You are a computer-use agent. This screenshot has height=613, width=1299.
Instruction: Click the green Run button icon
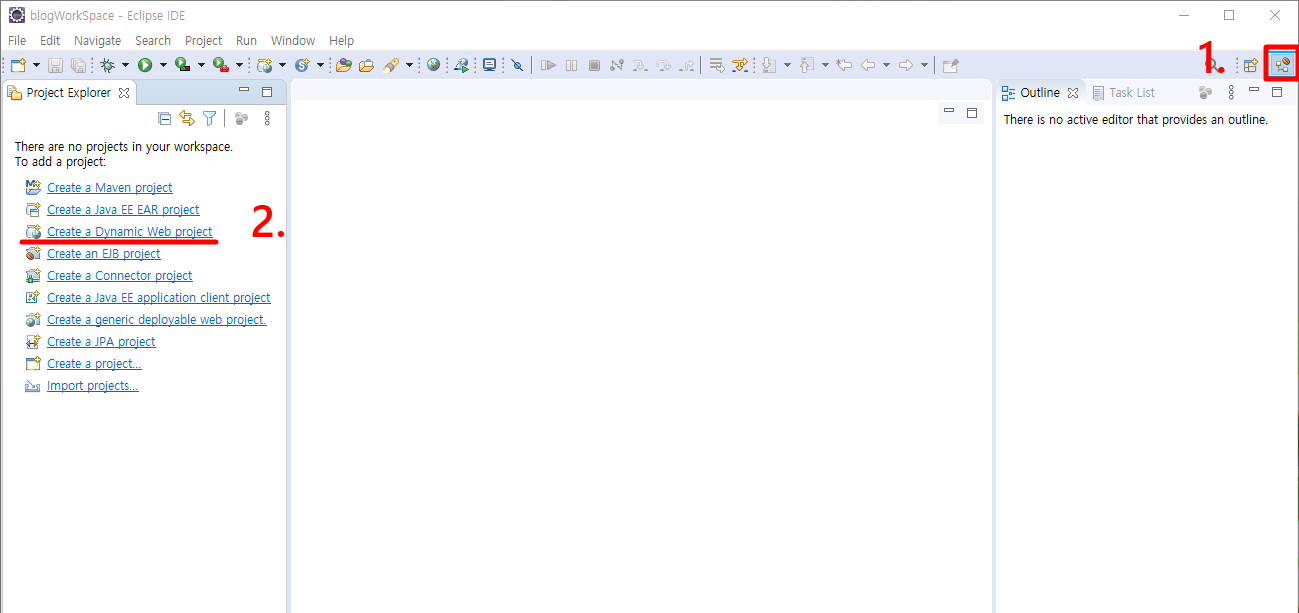[x=145, y=65]
